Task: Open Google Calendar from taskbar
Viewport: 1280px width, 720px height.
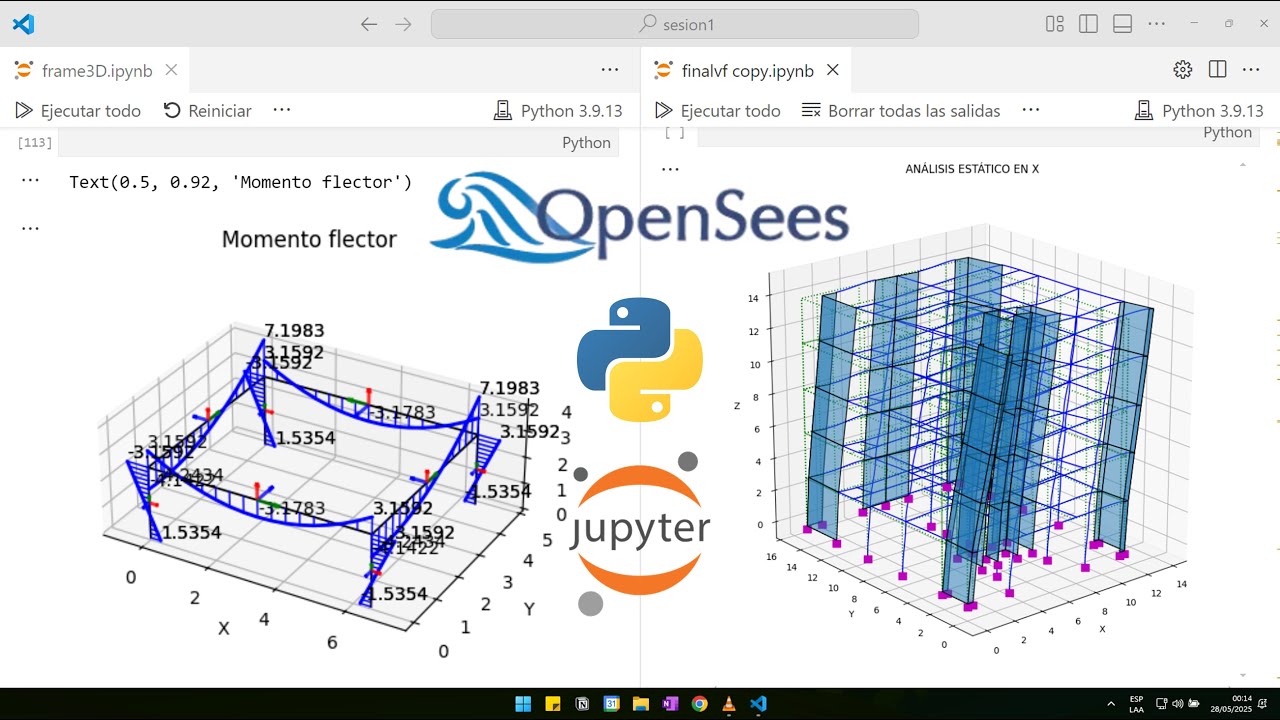Action: 611,704
